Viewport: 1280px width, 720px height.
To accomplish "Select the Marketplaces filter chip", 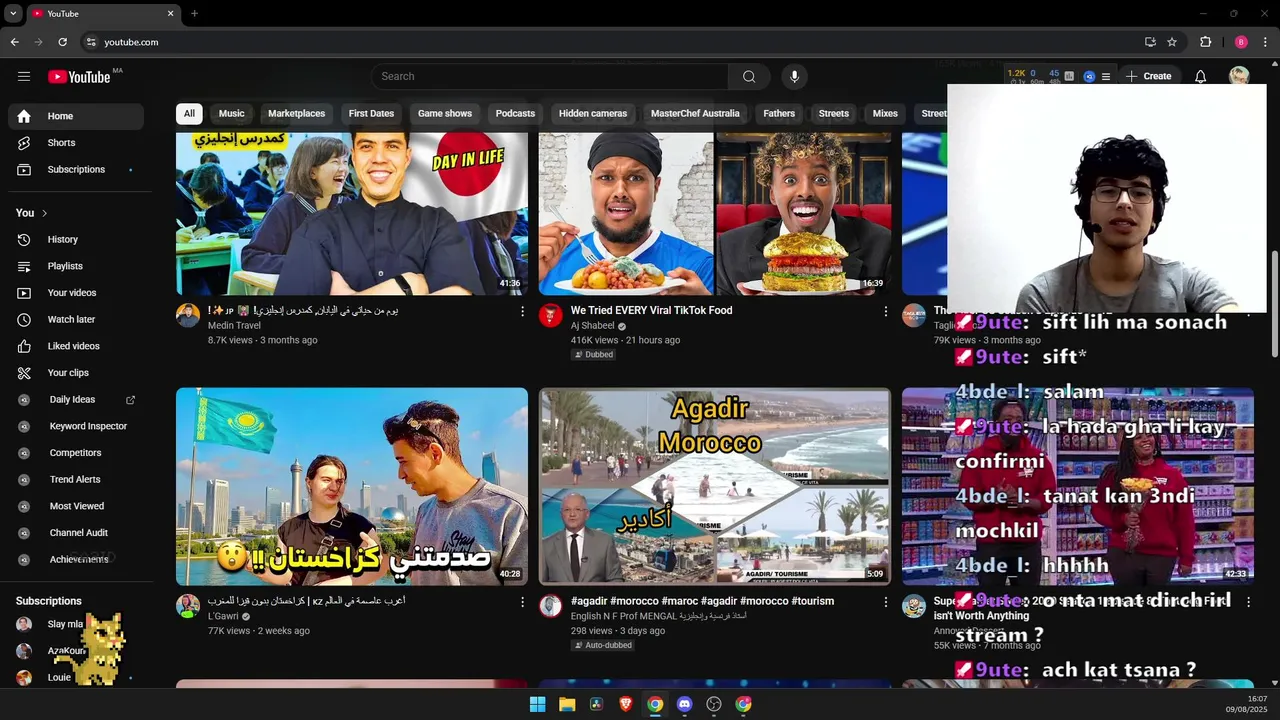I will point(296,113).
